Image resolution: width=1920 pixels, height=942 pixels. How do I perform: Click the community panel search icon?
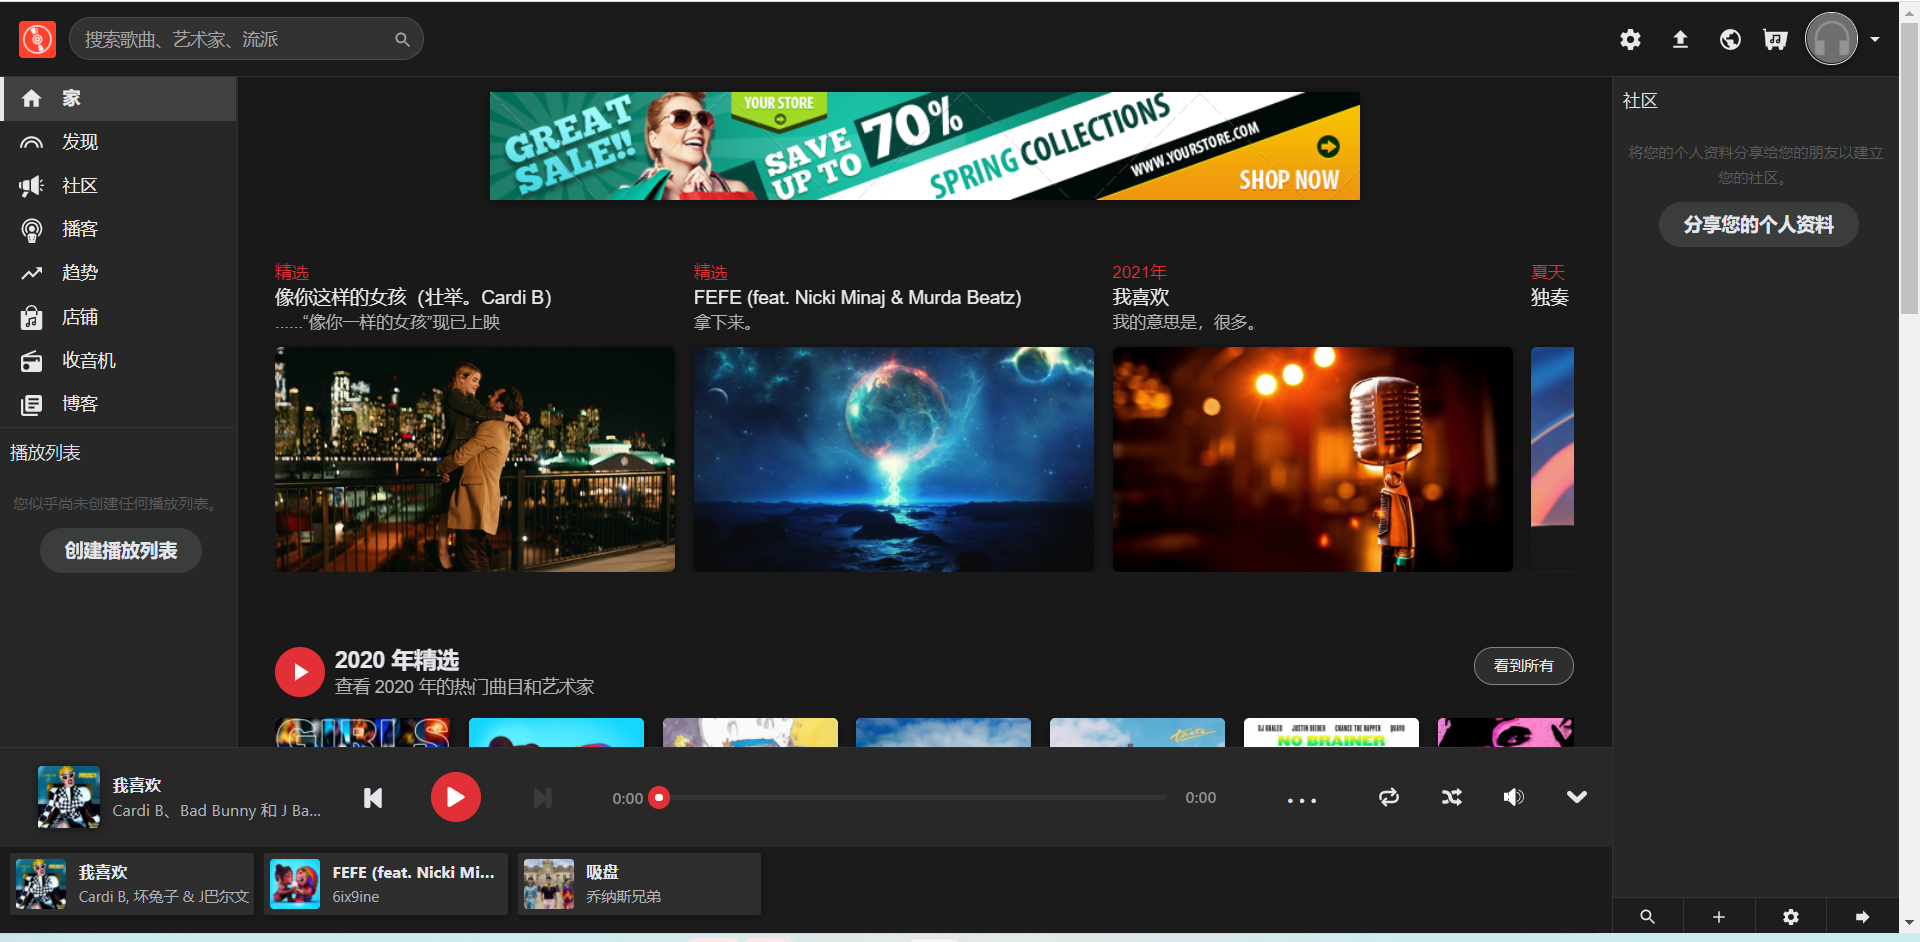click(1647, 917)
